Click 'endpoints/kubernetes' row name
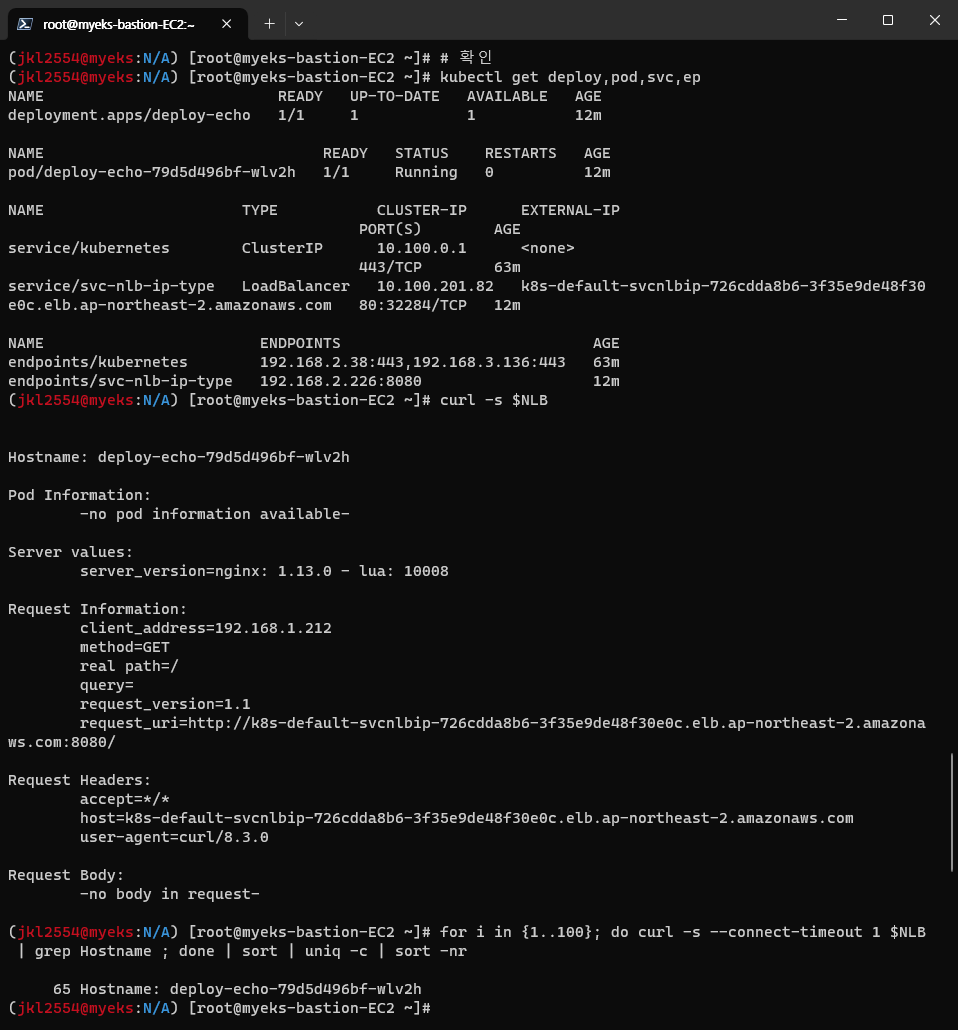 (x=98, y=362)
